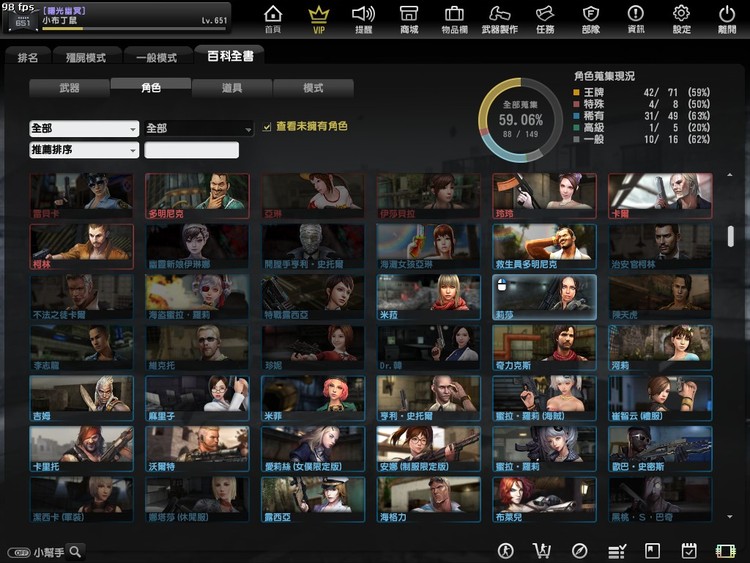Click the red 特殊 legend swatch
The image size is (750, 563).
tap(576, 104)
